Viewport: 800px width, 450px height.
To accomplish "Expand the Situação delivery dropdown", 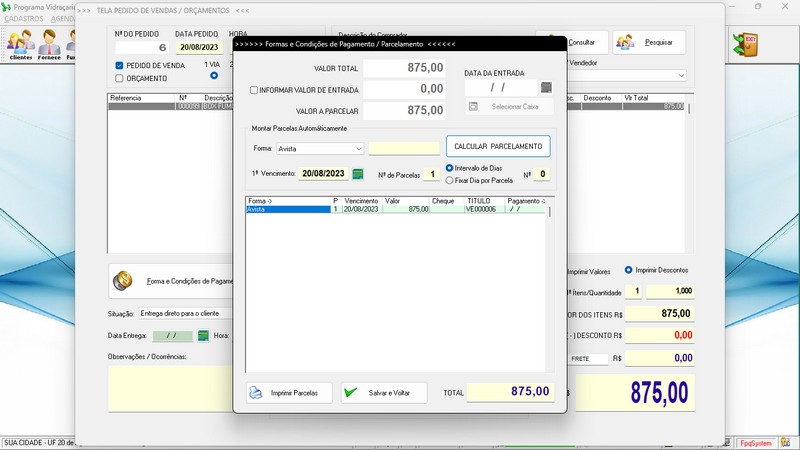I will click(226, 313).
